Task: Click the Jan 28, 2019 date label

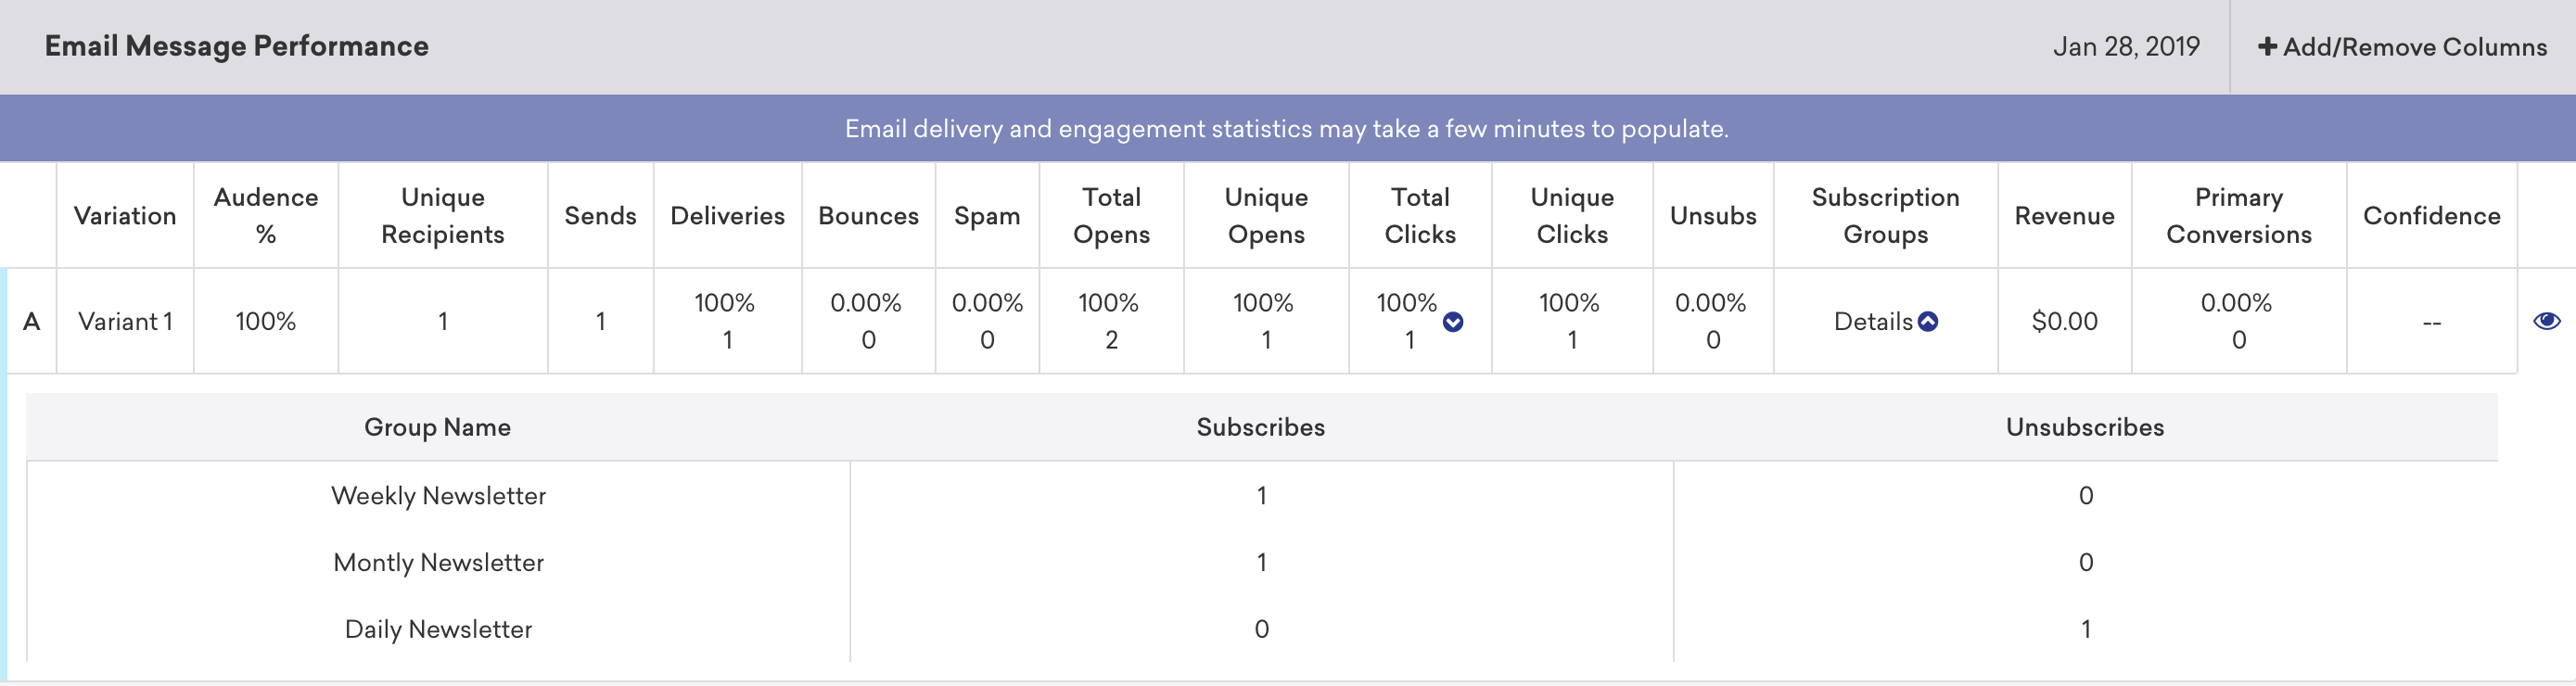Action: (x=2126, y=47)
